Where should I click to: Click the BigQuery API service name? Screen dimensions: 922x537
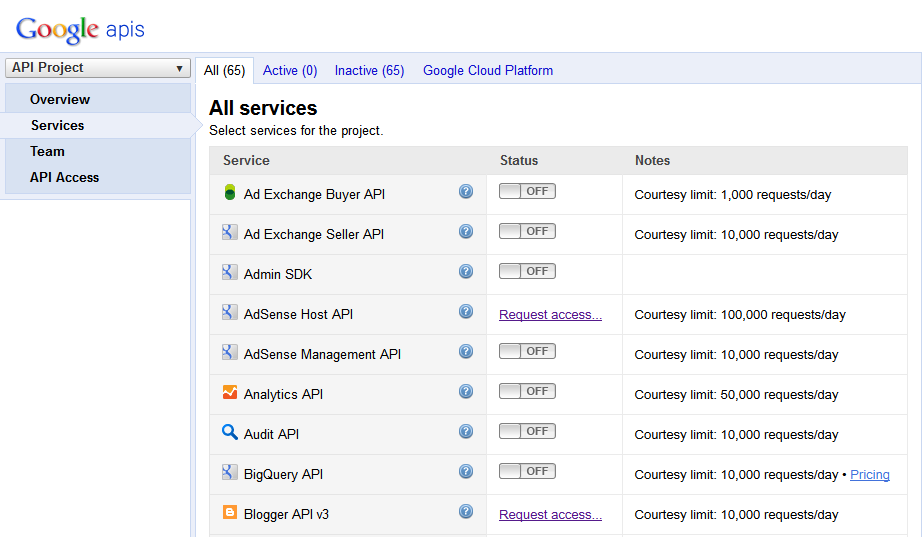pos(283,474)
